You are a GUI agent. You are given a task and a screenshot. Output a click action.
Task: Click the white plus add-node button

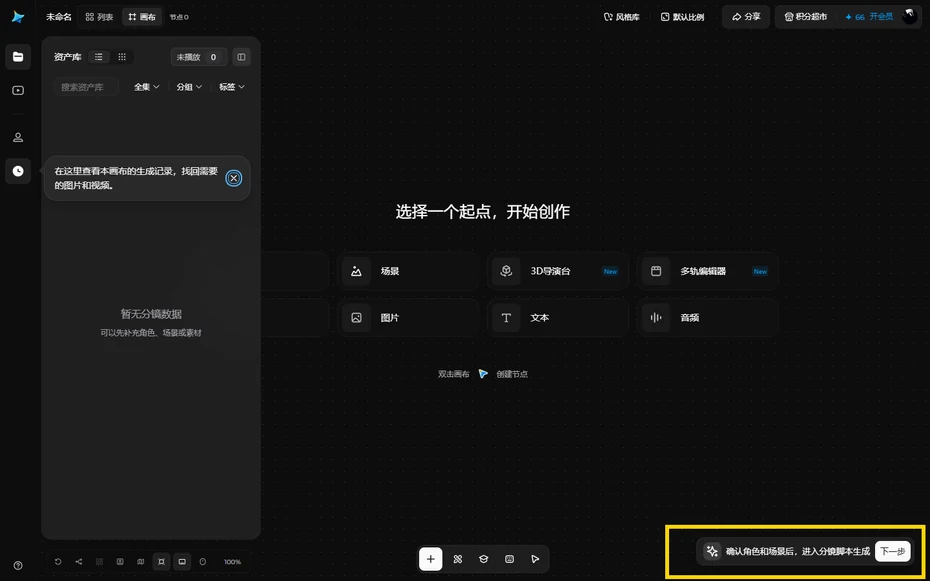pos(431,559)
